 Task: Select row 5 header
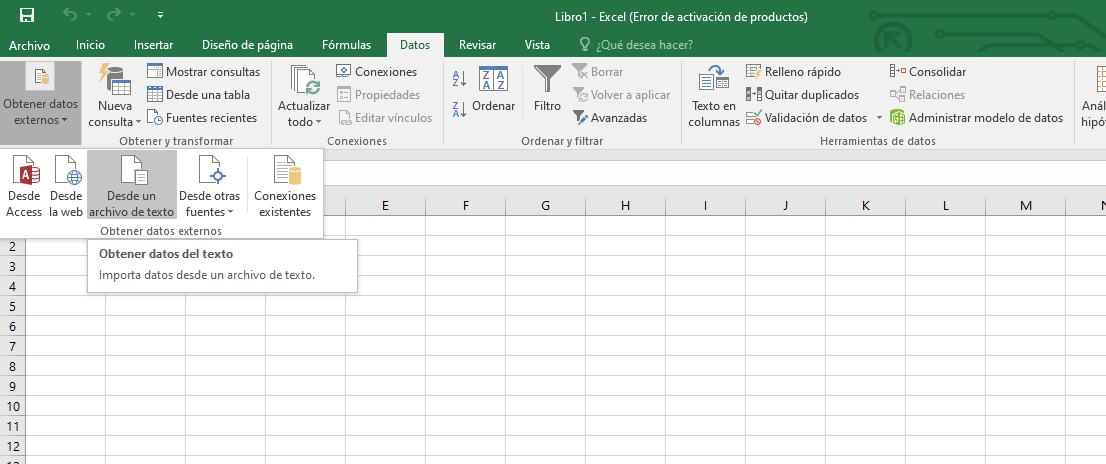(12, 306)
